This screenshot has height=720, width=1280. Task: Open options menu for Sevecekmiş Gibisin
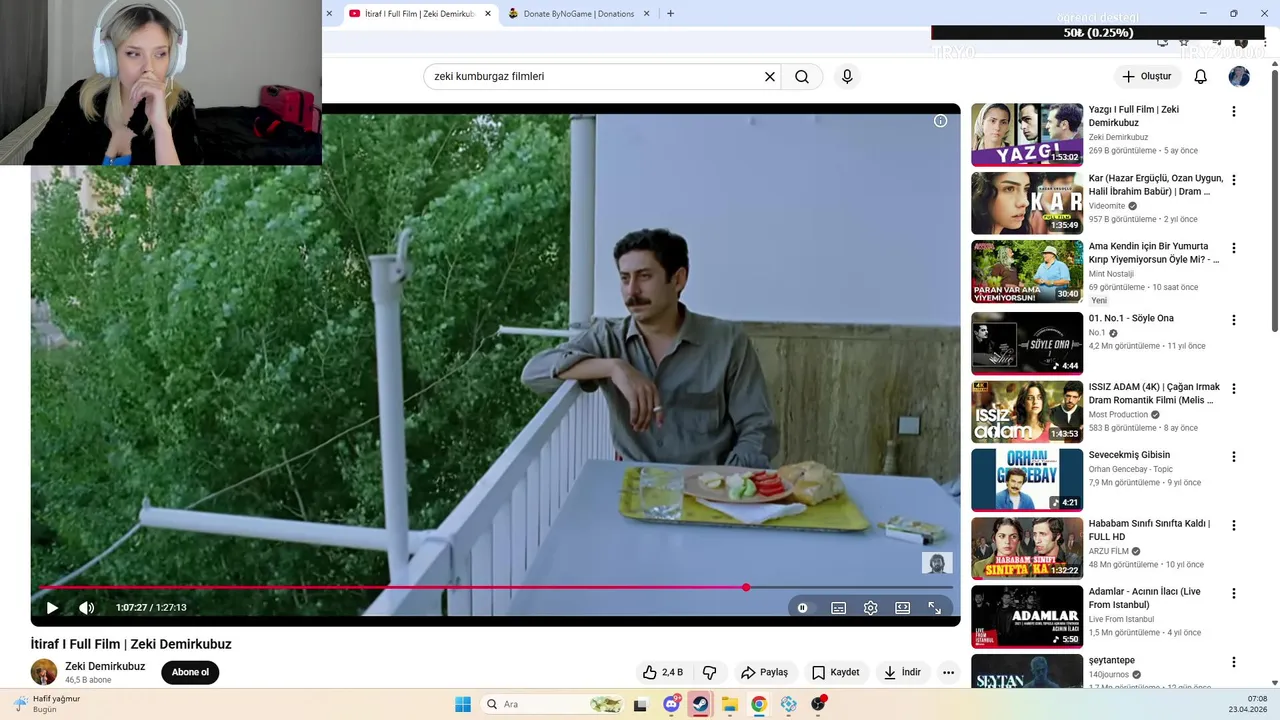(x=1233, y=457)
